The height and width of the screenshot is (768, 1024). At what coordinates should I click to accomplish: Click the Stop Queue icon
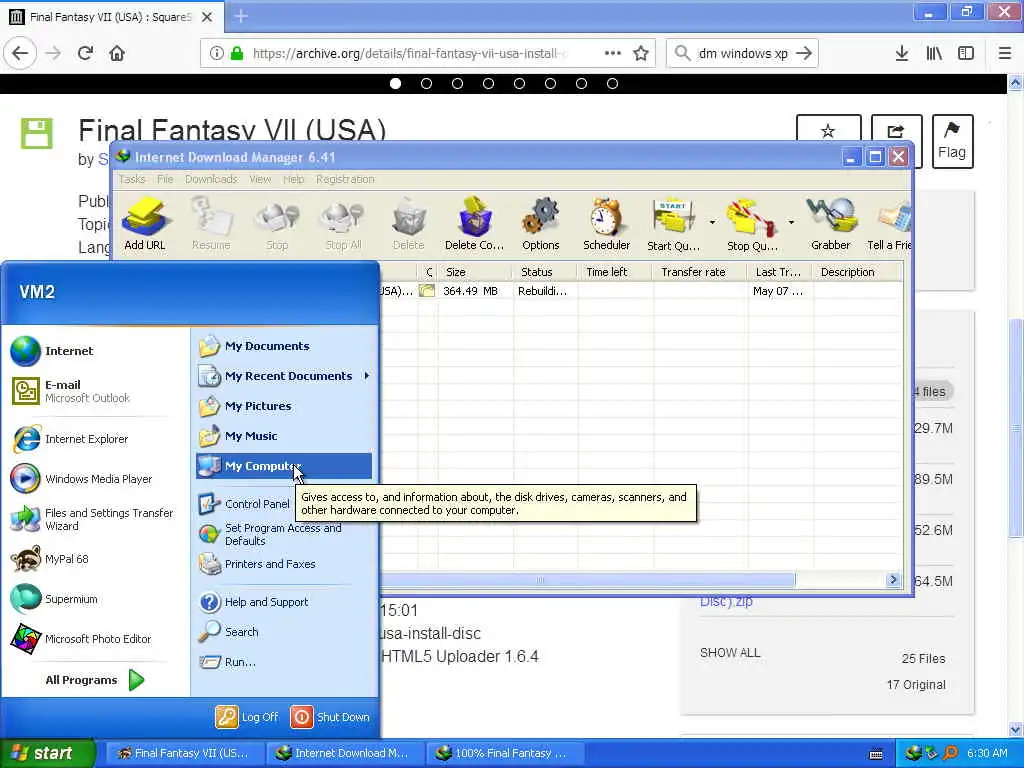coord(752,224)
